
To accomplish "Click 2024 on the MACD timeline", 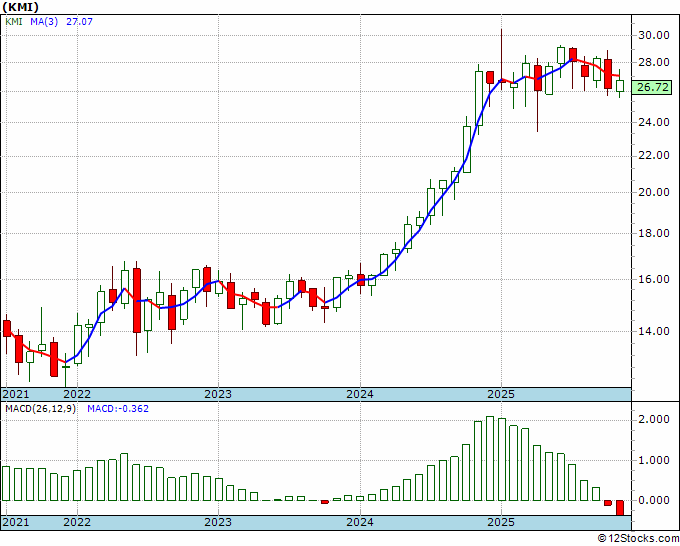I will tap(360, 522).
